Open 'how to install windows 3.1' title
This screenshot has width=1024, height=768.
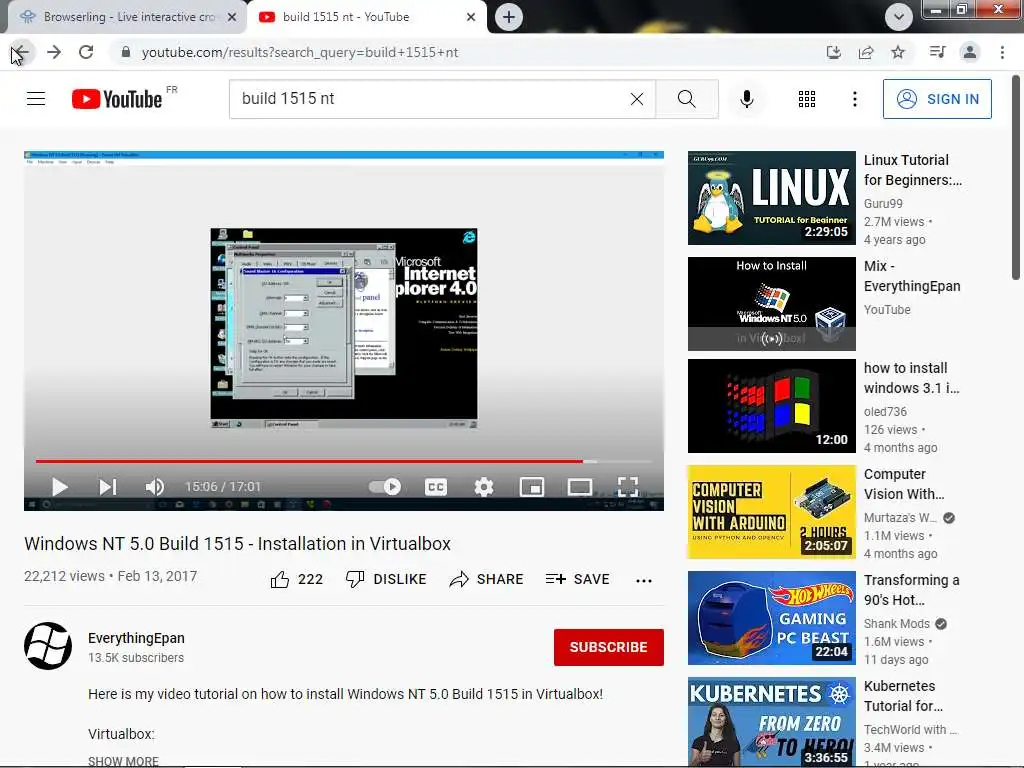(x=912, y=378)
